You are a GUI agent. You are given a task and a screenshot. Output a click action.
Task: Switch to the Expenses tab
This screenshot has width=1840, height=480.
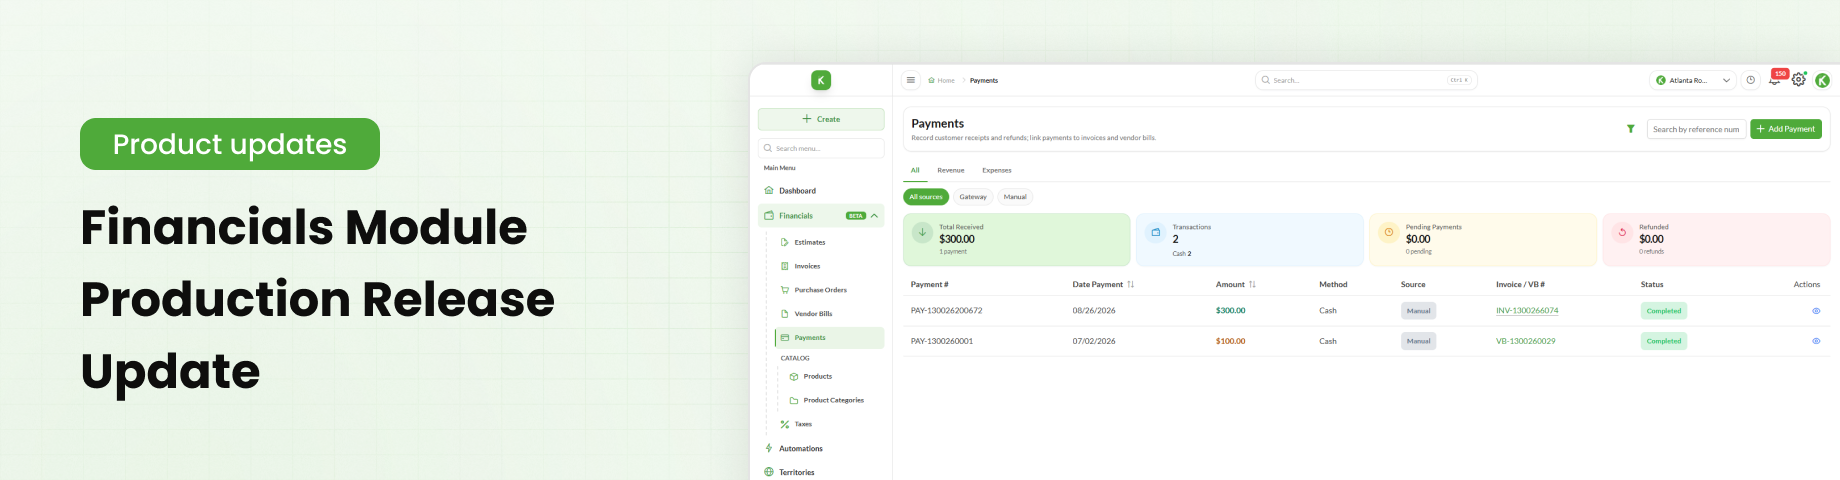pos(997,170)
